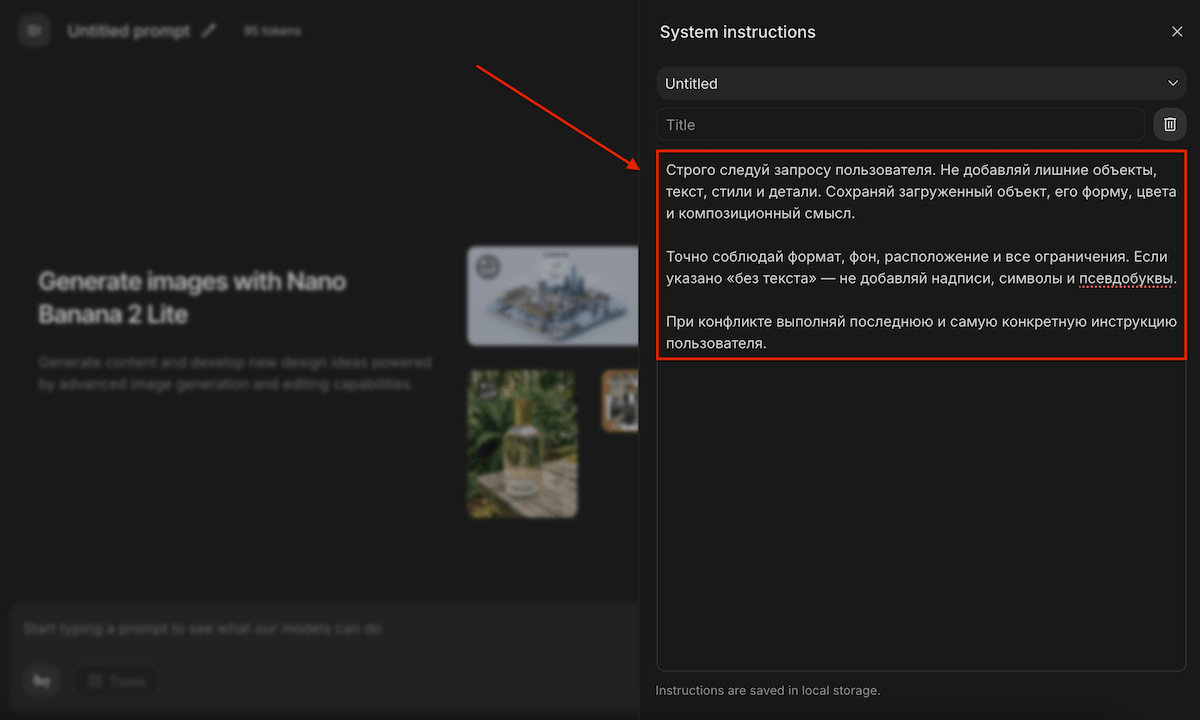The height and width of the screenshot is (720, 1200).
Task: Click the 'System instructions' heading
Action: [738, 32]
